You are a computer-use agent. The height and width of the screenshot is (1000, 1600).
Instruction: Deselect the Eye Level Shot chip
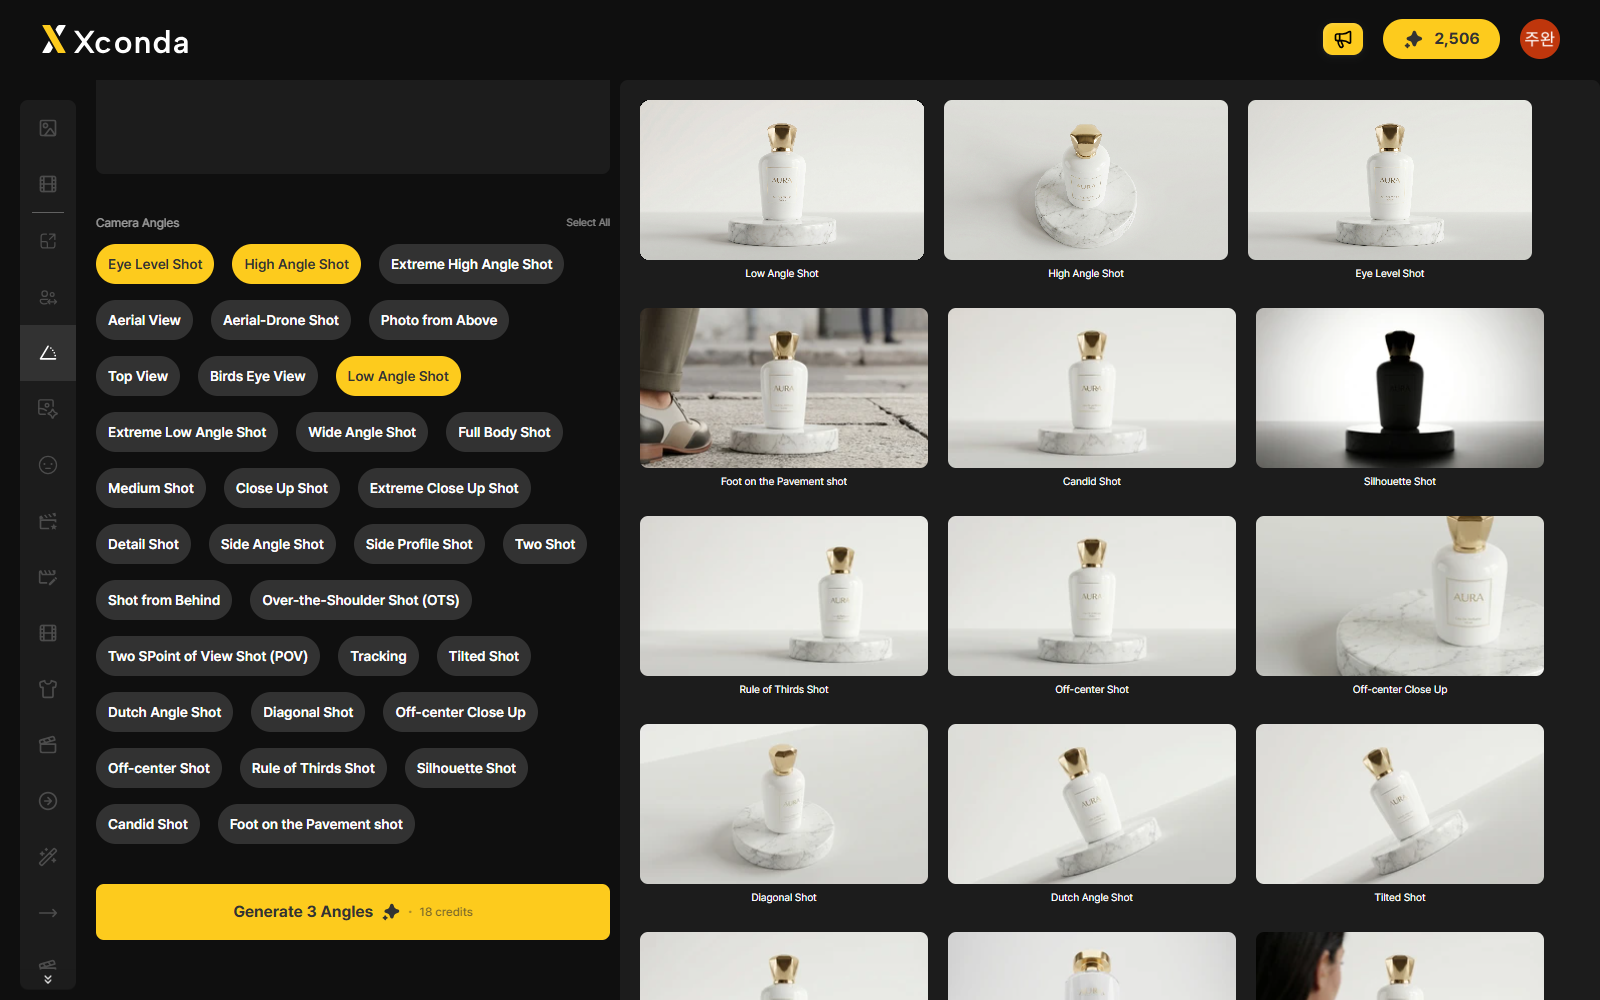point(155,264)
